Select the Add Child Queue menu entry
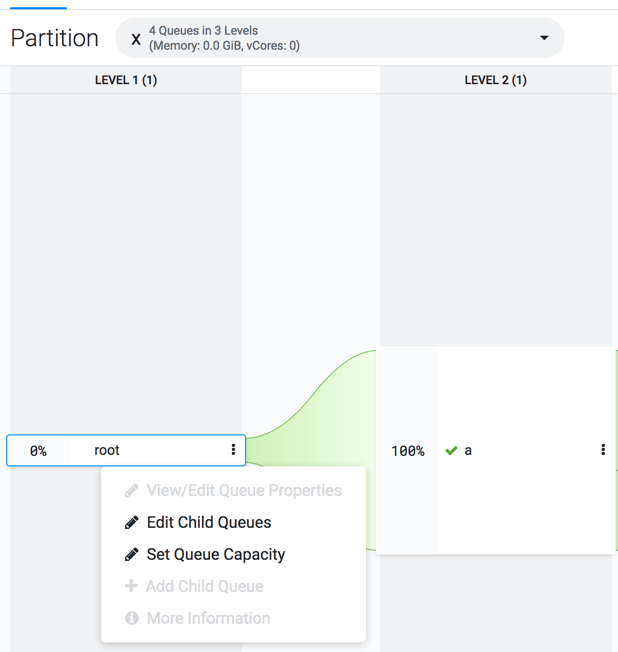The height and width of the screenshot is (652, 618). tap(205, 586)
